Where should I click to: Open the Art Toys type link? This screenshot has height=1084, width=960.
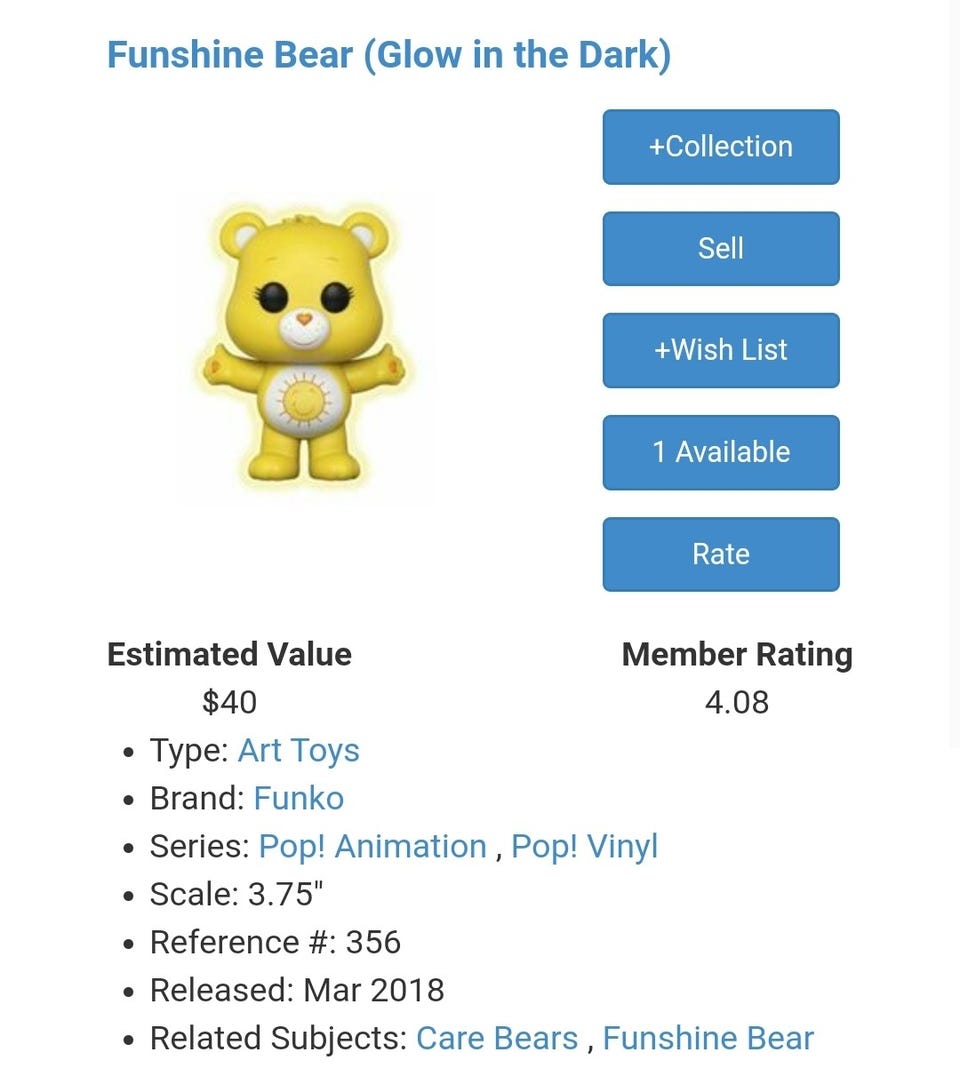coord(298,751)
